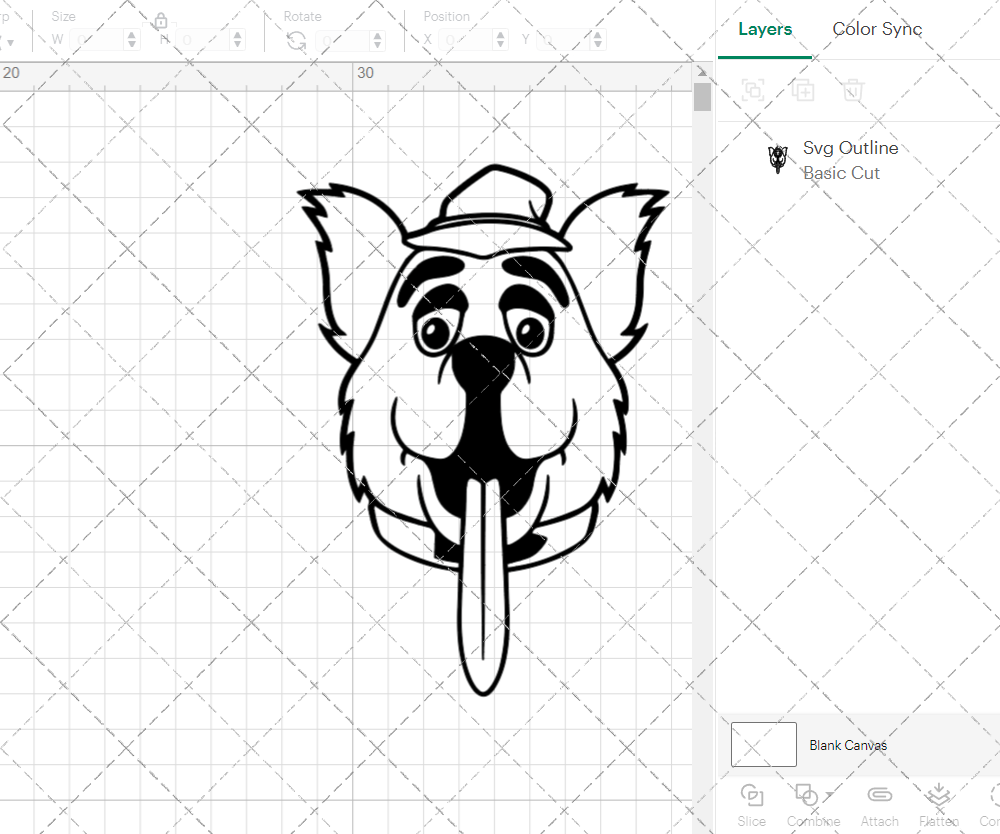Screen dimensions: 1000x834
Task: Click the Duplicate icon in Layers panel
Action: pos(802,90)
